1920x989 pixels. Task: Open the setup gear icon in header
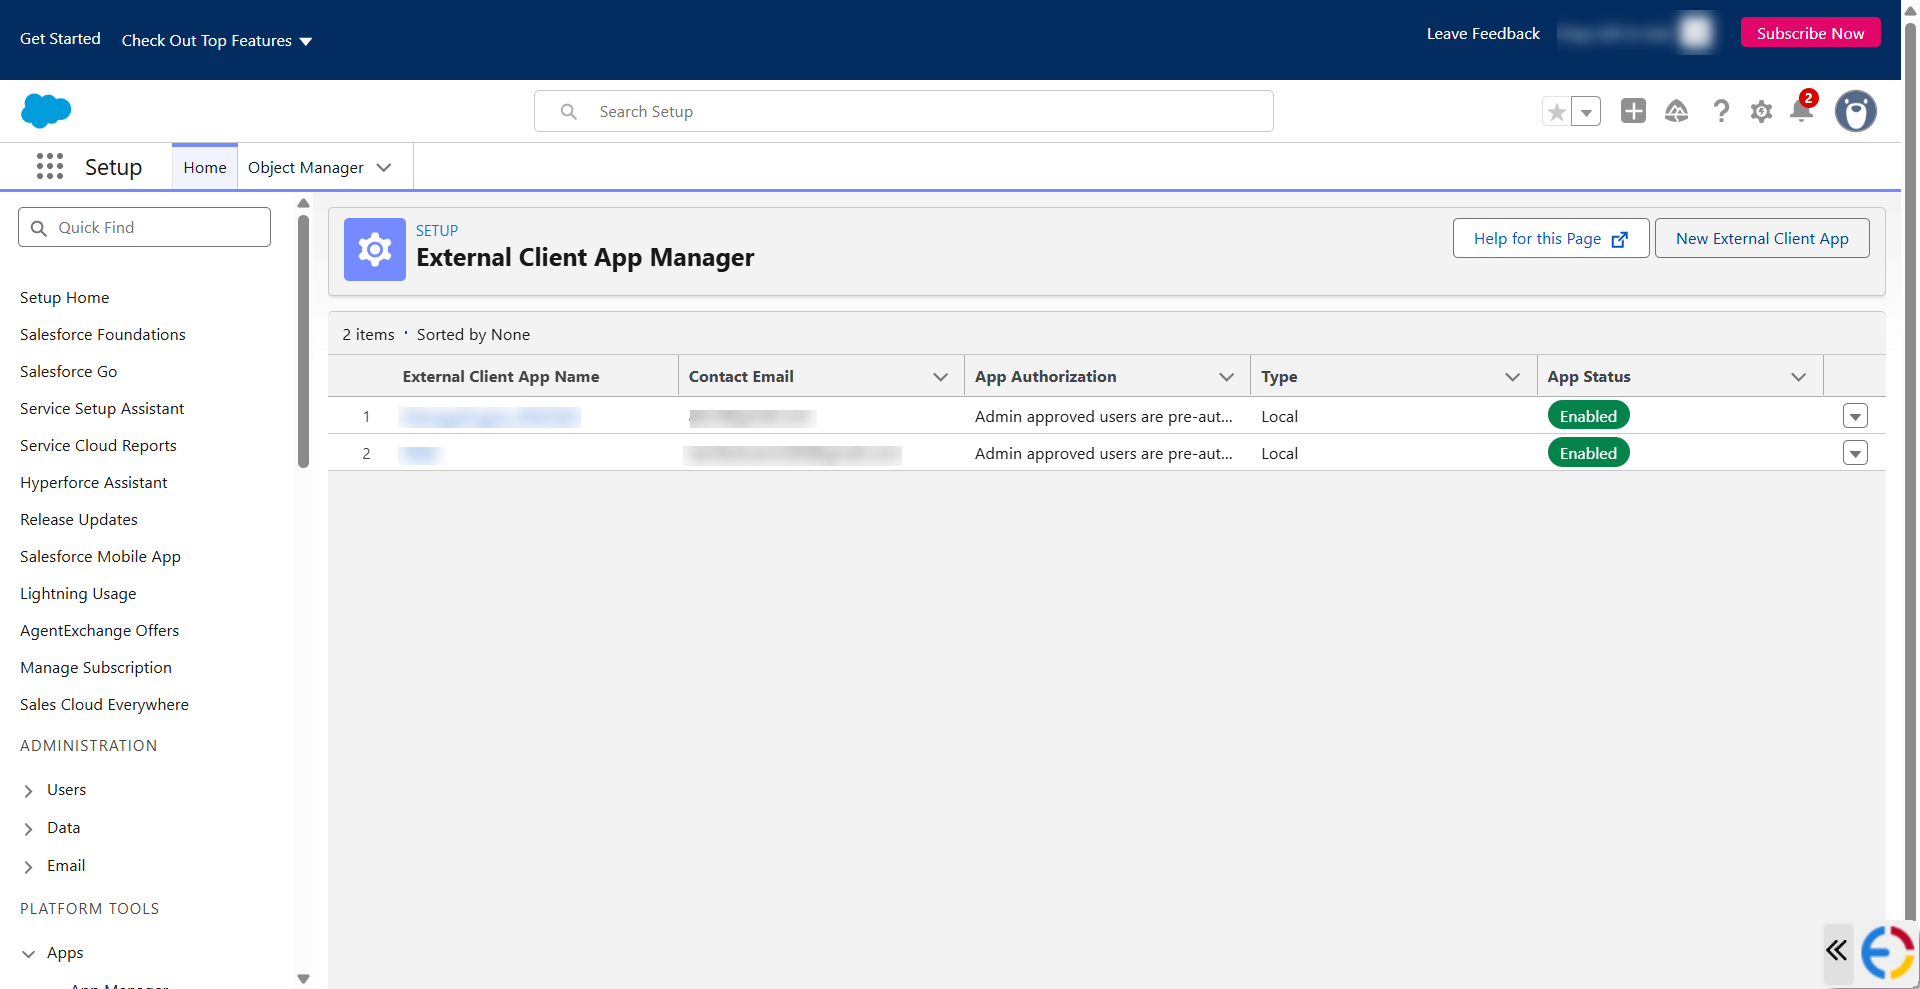point(1762,111)
